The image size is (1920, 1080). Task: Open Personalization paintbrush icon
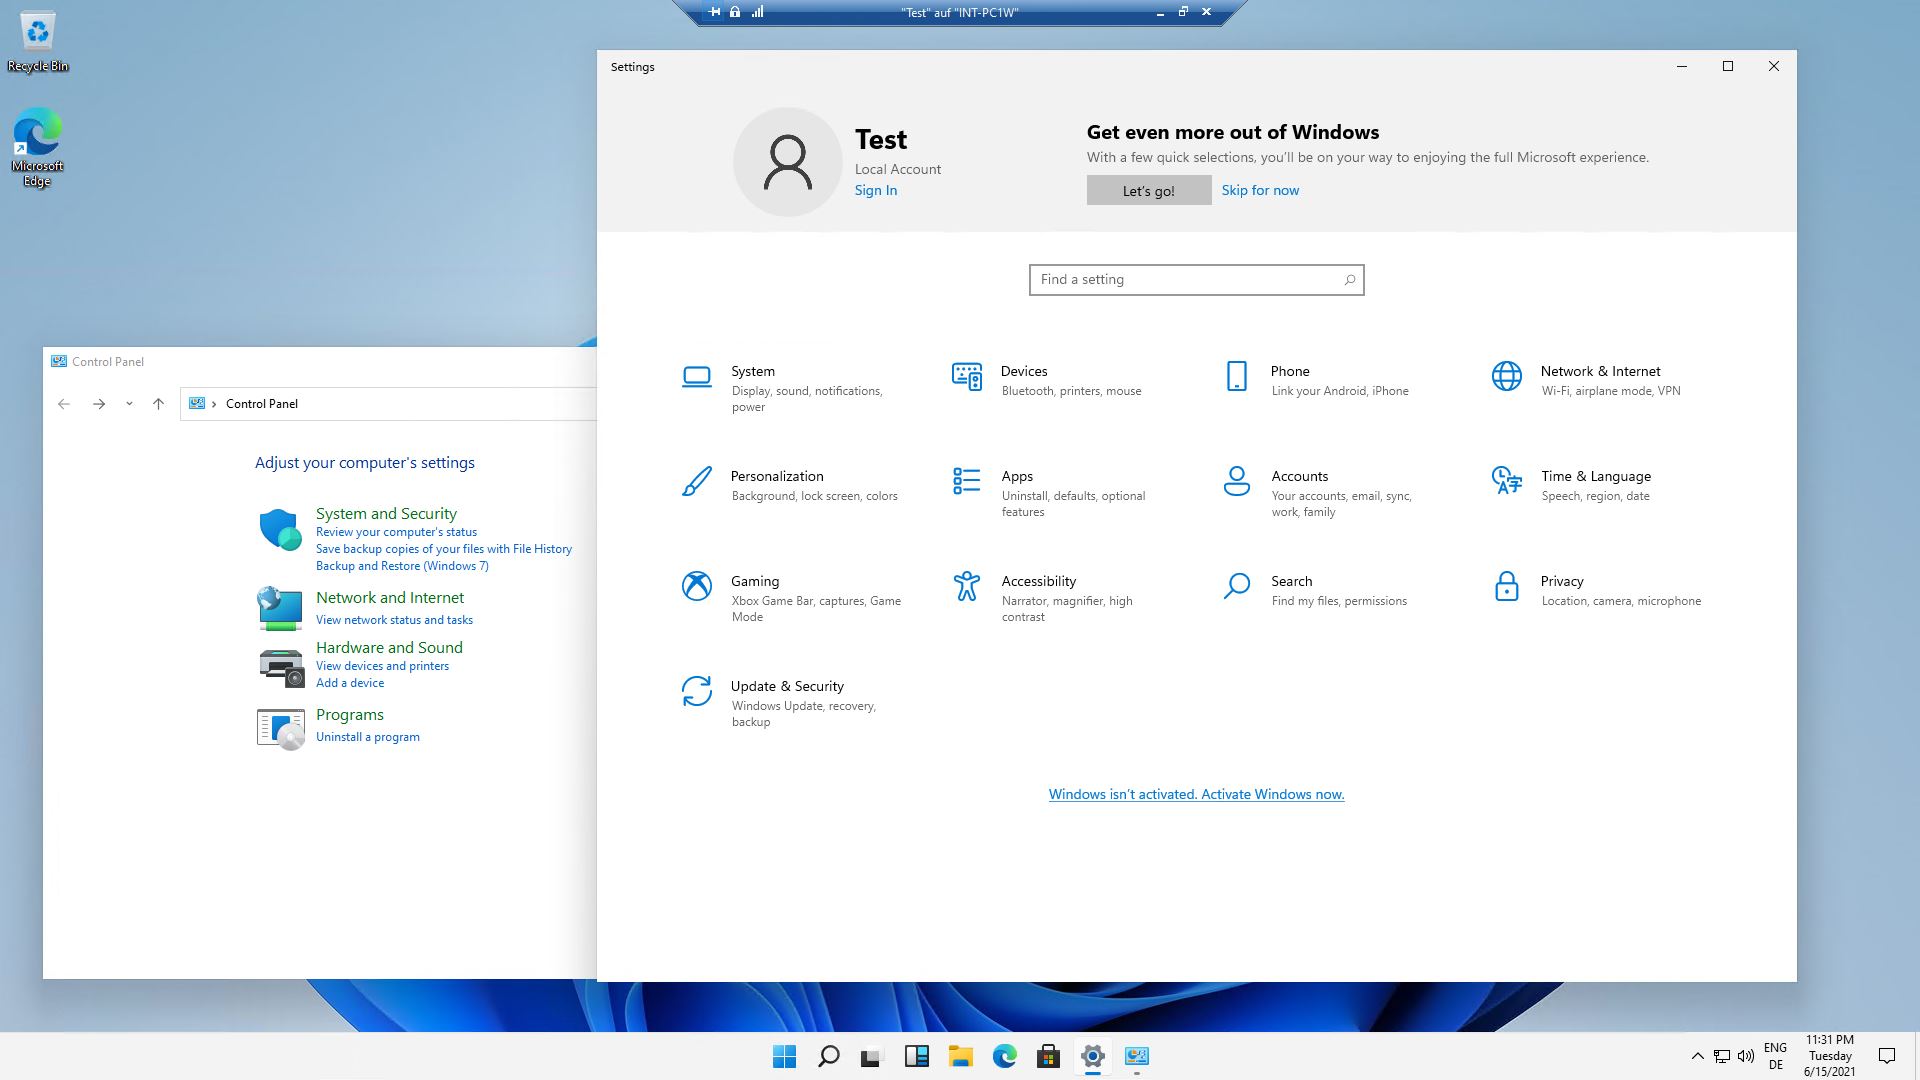pyautogui.click(x=697, y=482)
